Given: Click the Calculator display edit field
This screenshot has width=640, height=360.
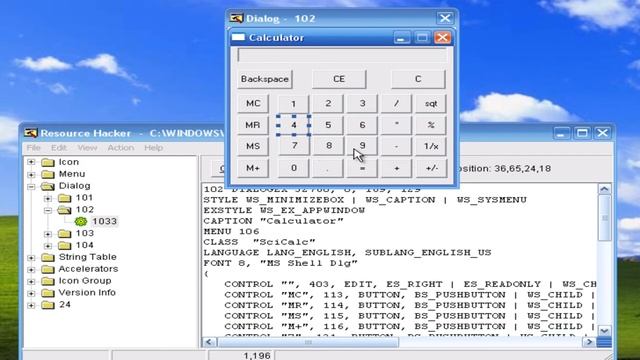Looking at the screenshot, I should pyautogui.click(x=342, y=56).
